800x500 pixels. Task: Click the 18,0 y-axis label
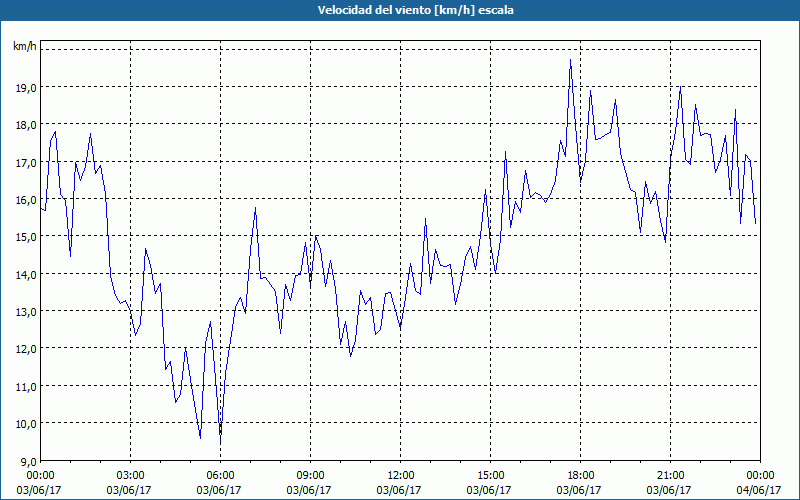point(27,125)
